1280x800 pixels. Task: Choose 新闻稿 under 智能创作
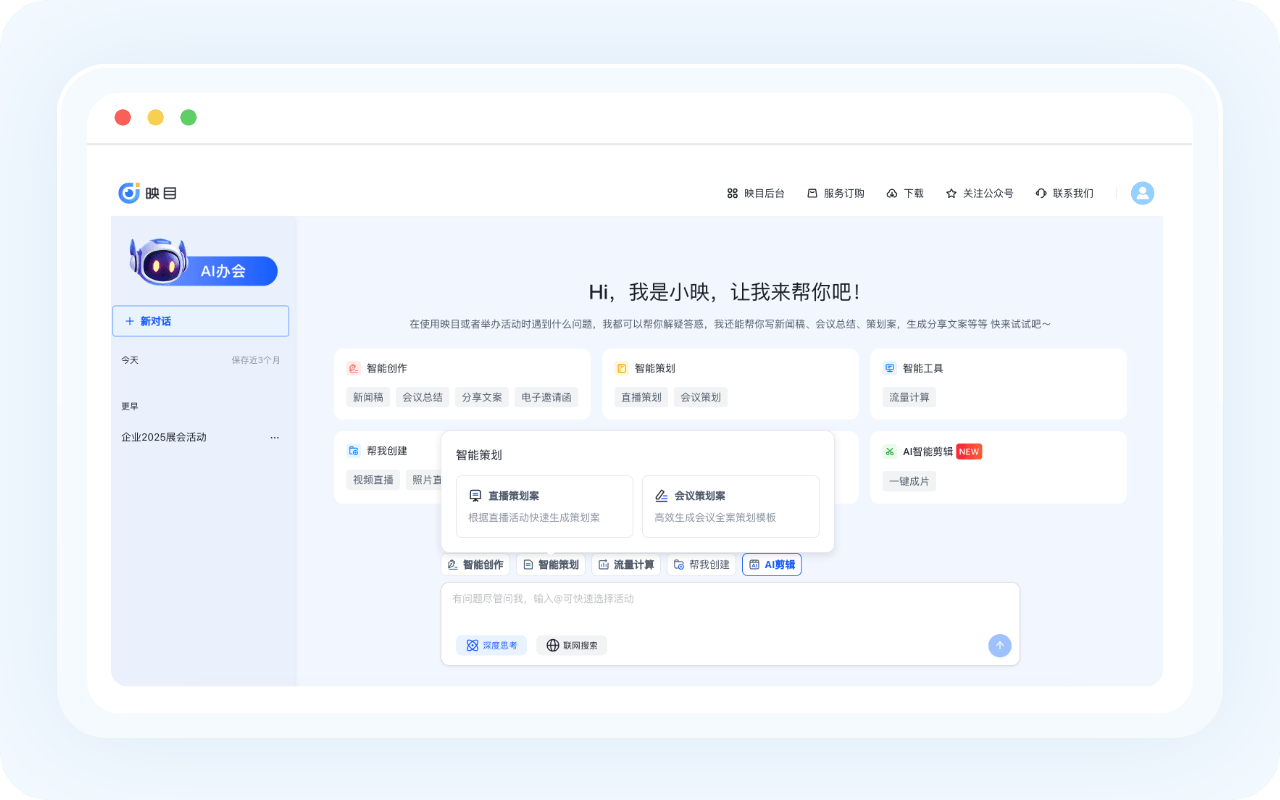pos(367,397)
